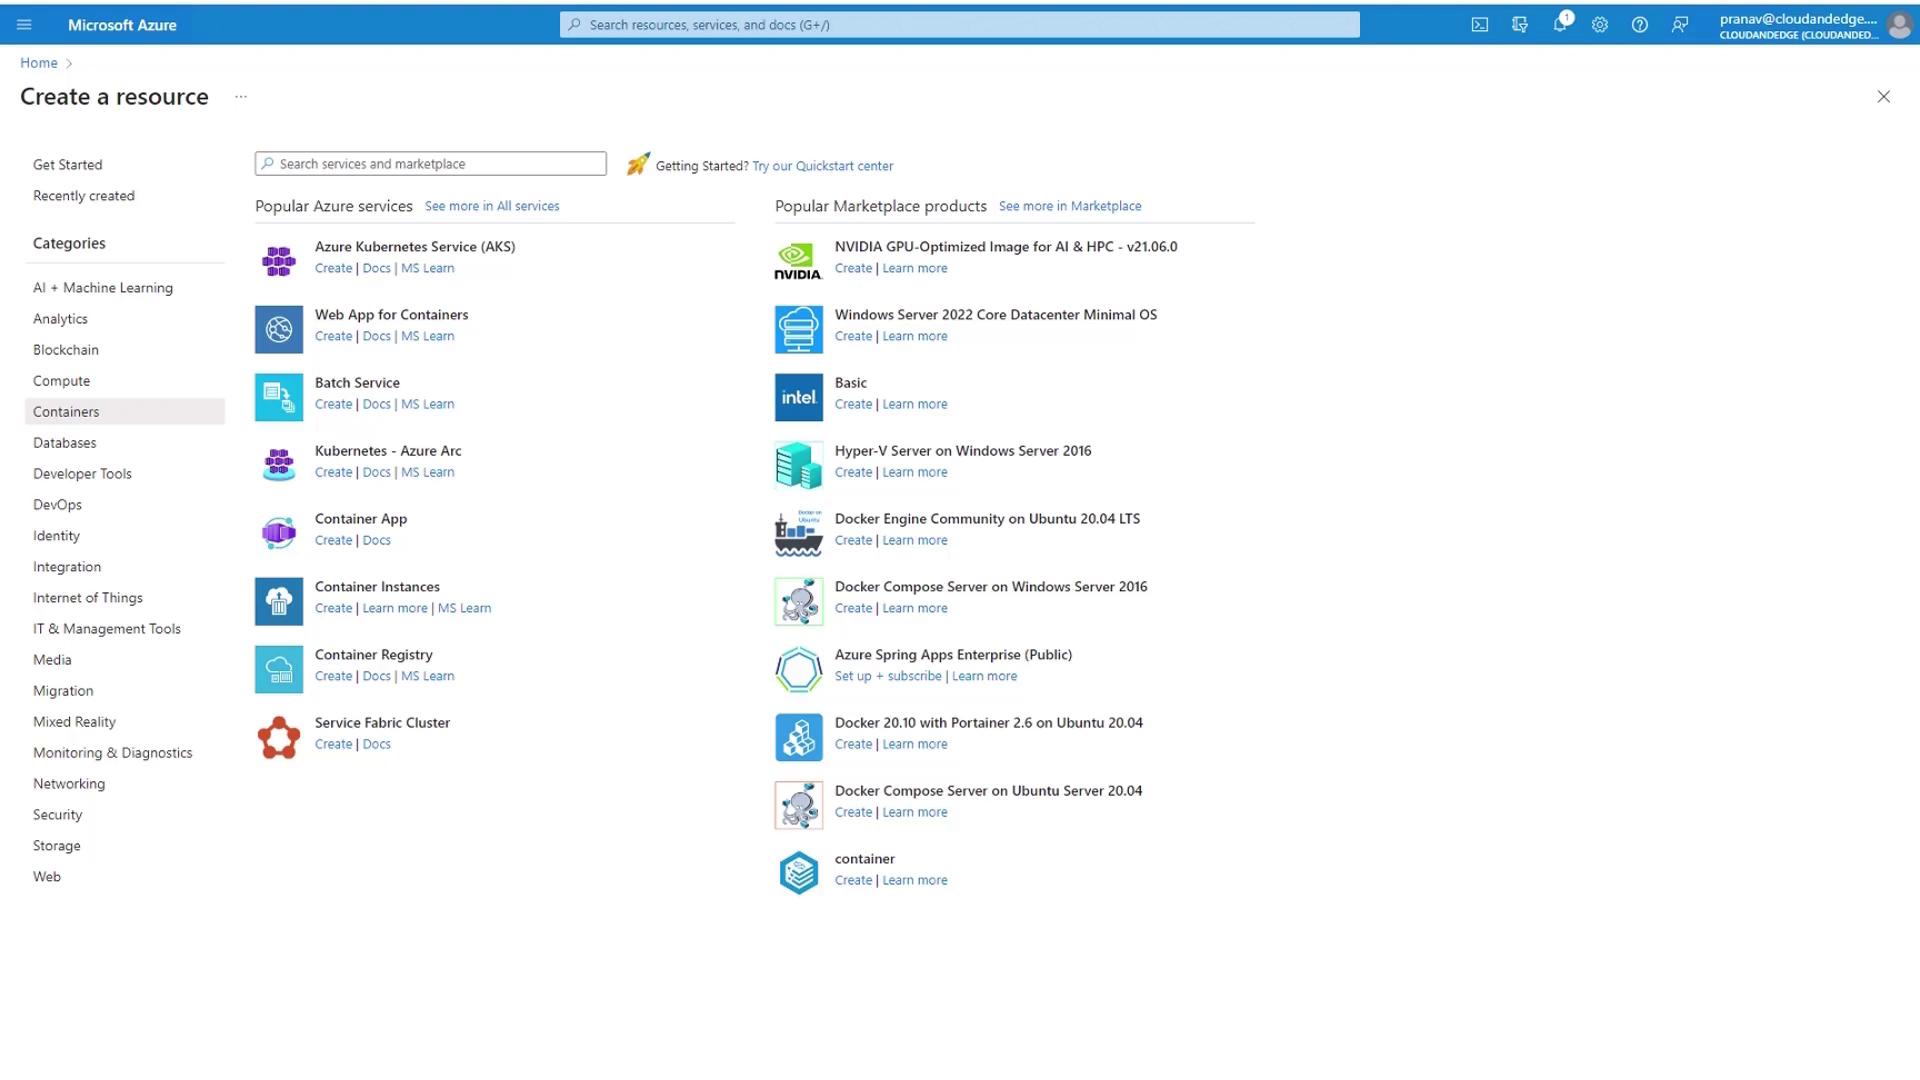Click the Home breadcrumb link
The width and height of the screenshot is (1920, 1080).
[39, 63]
